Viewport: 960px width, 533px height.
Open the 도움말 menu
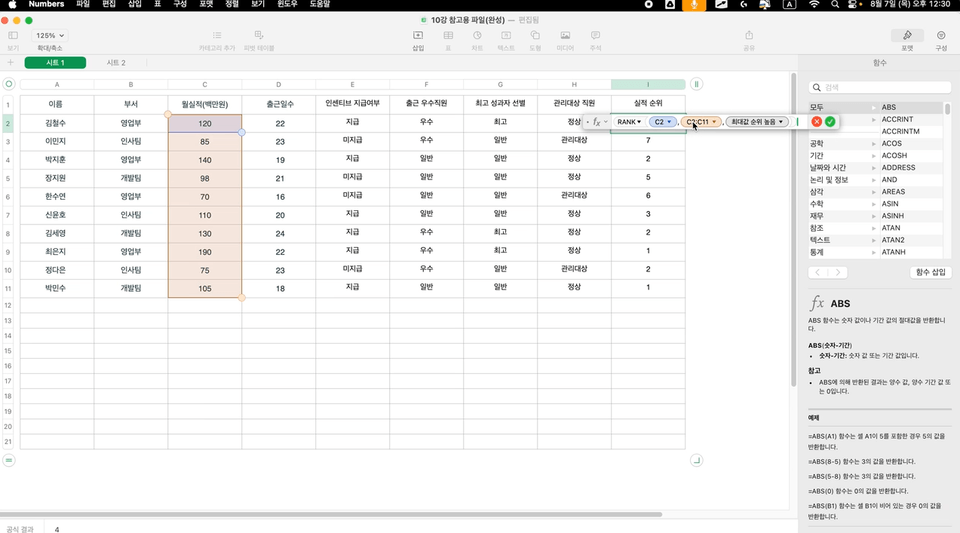point(320,4)
